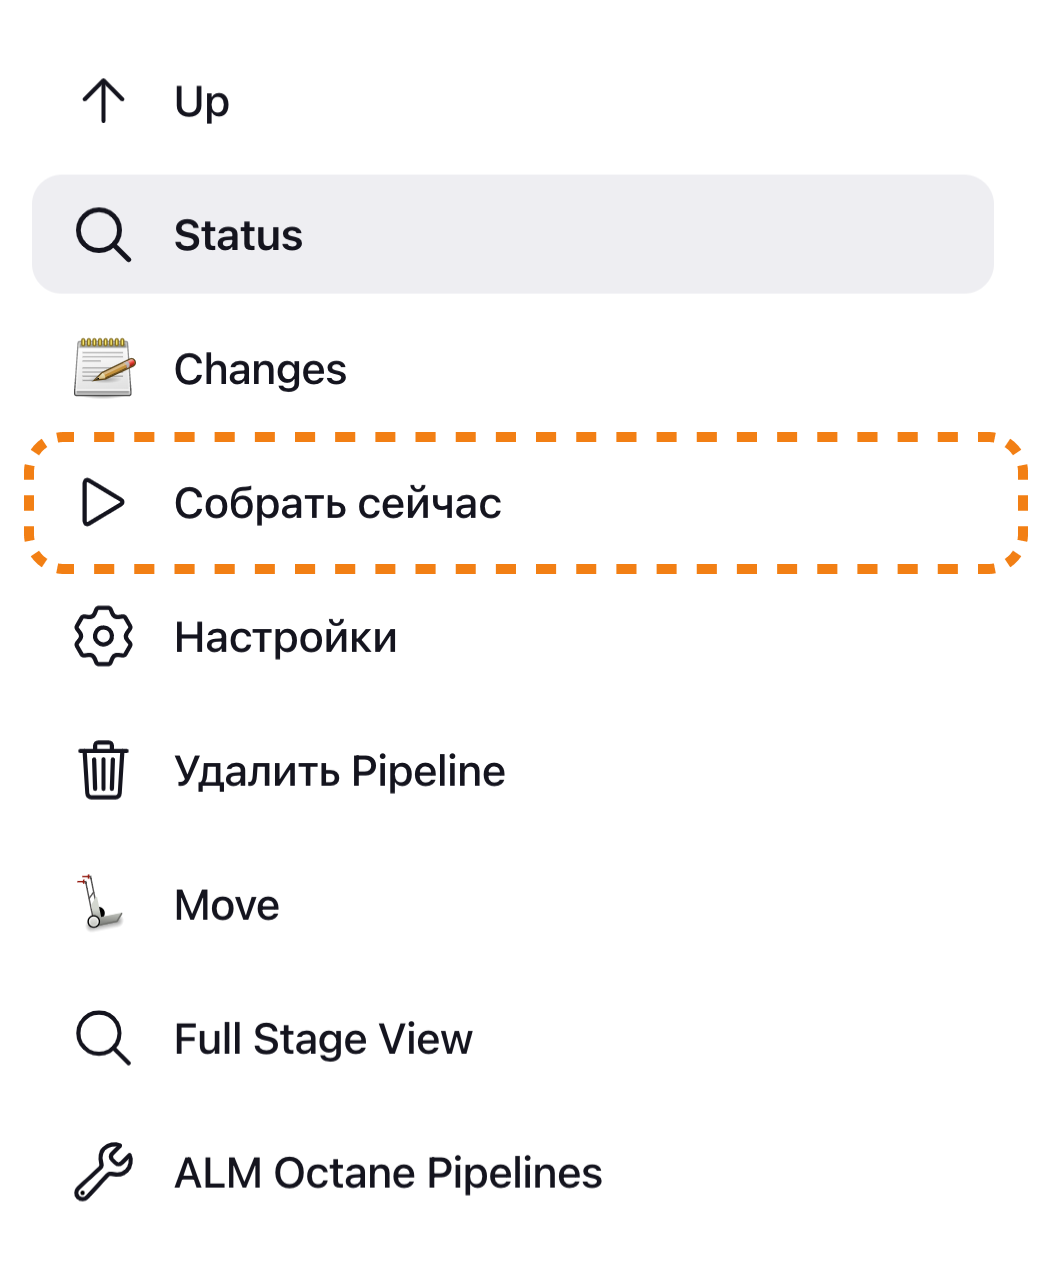Click the delete Pipeline trash icon
Image resolution: width=1050 pixels, height=1268 pixels.
(103, 770)
